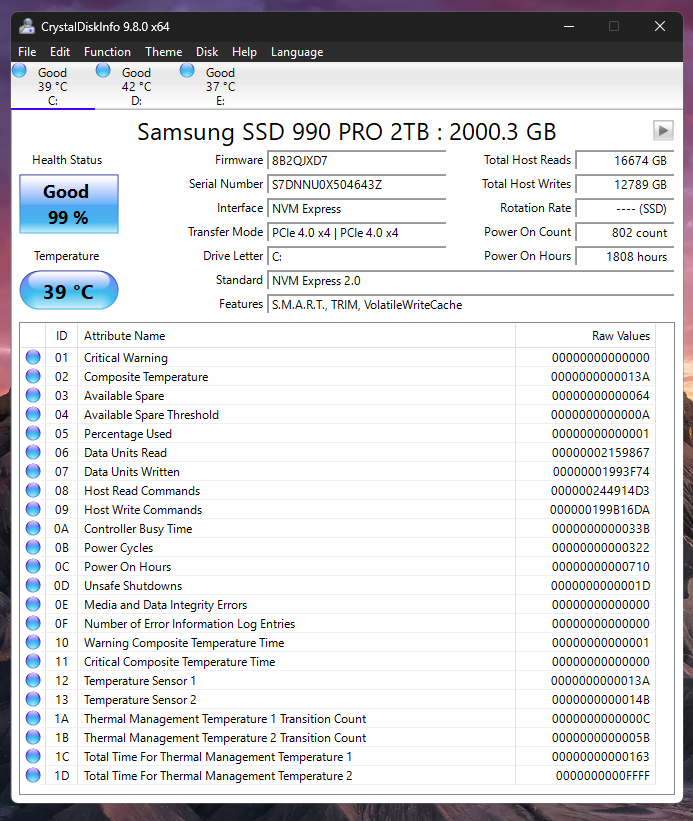Click the status orb for Composite Temperature

[x=33, y=376]
